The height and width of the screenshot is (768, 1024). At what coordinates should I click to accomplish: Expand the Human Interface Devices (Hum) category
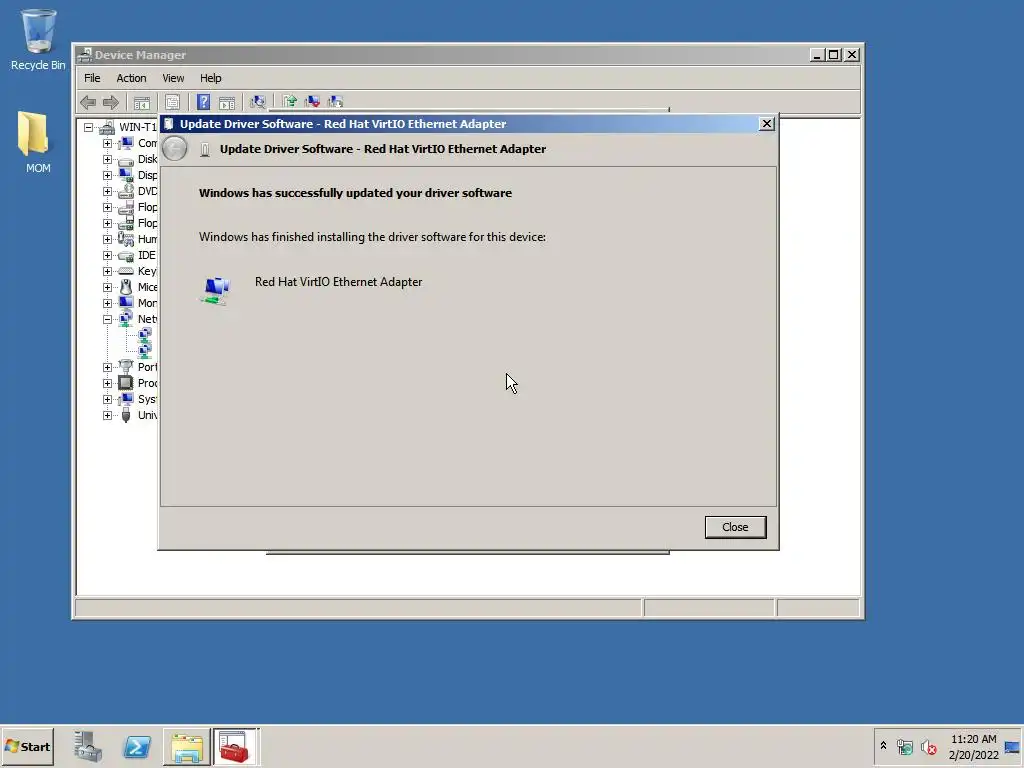[107, 239]
